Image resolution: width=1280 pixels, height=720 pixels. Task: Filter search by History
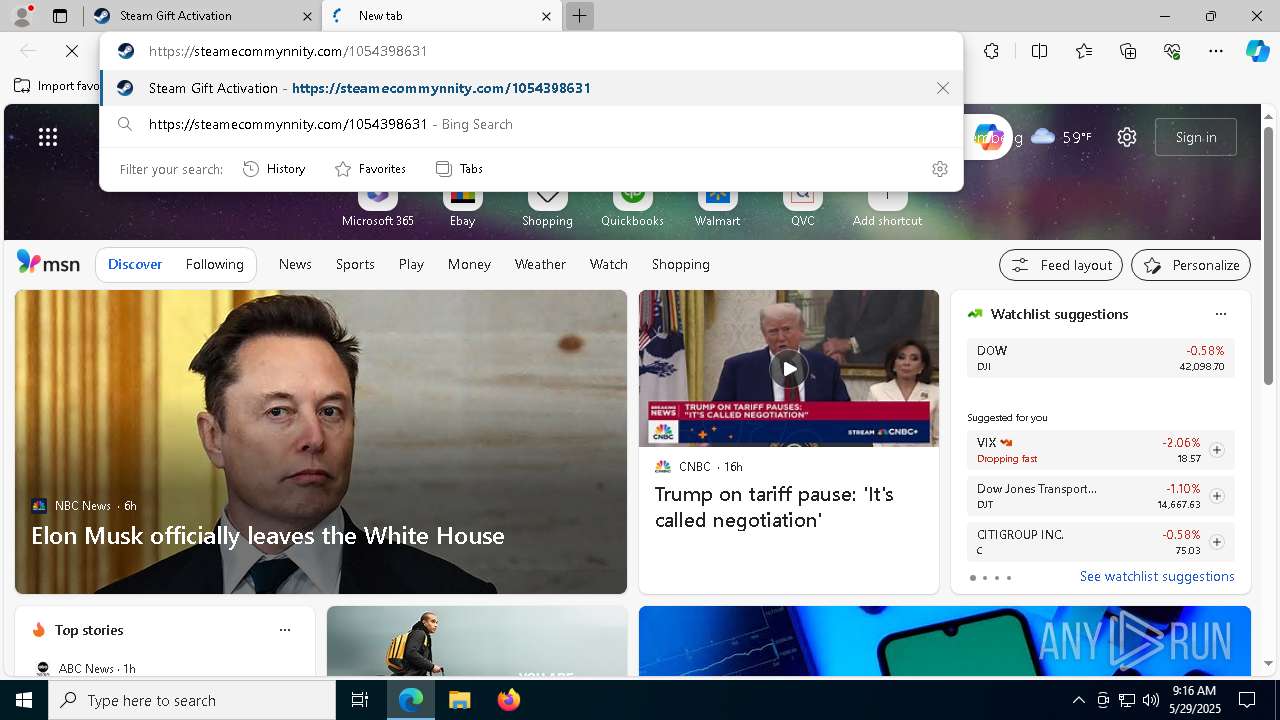click(x=275, y=169)
